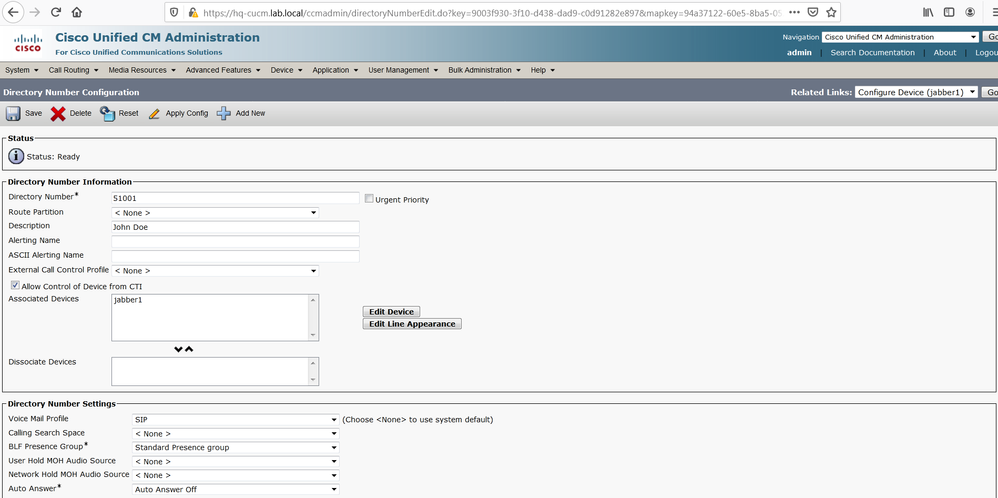Viewport: 998px width, 498px height.
Task: Click the Save disk icon
Action: [x=13, y=113]
